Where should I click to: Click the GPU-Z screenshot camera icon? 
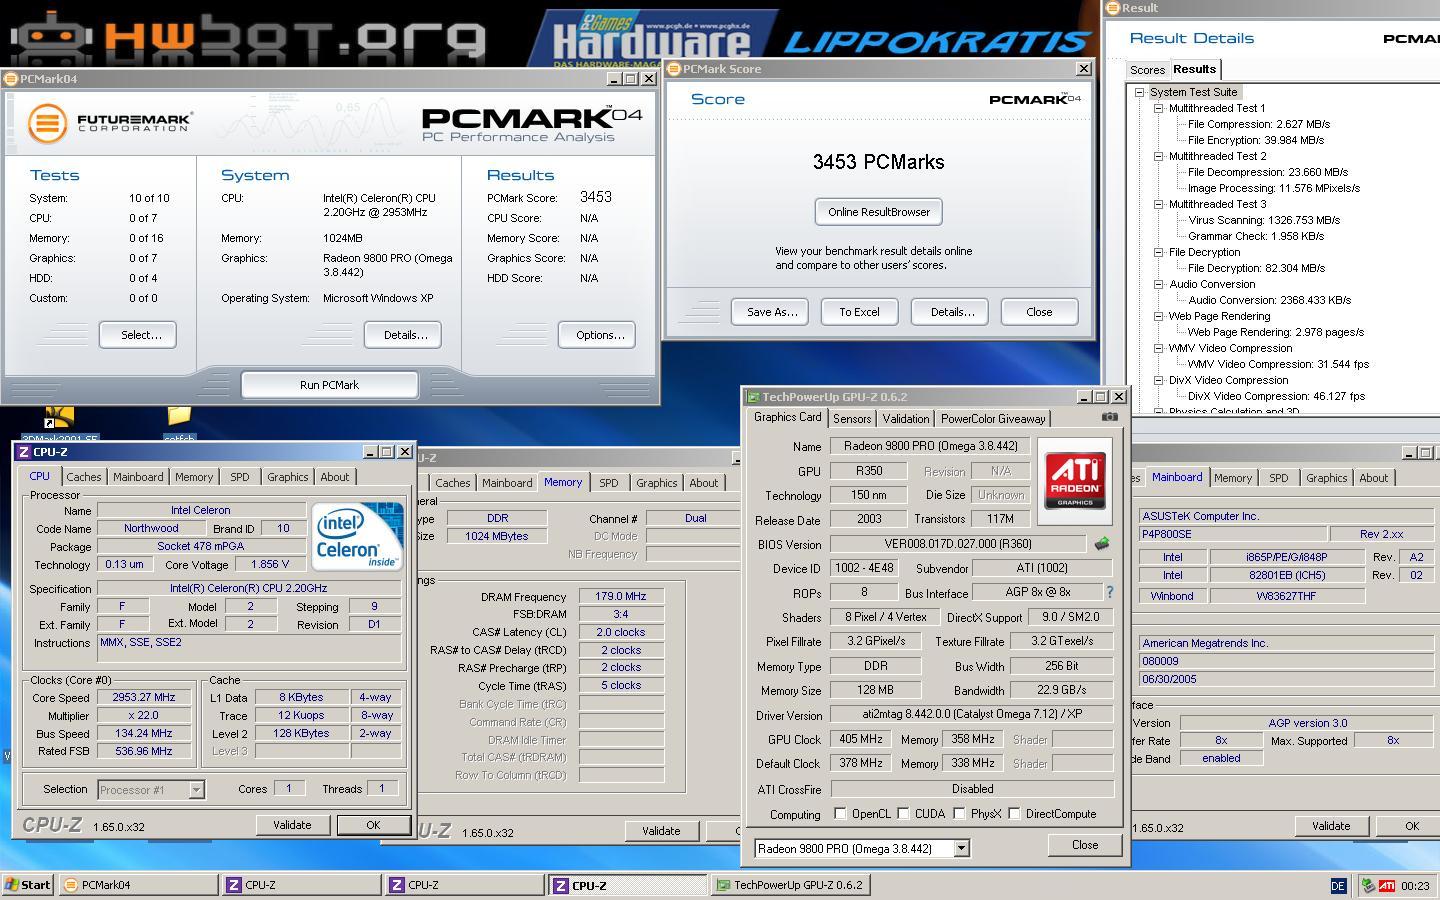[x=1109, y=417]
